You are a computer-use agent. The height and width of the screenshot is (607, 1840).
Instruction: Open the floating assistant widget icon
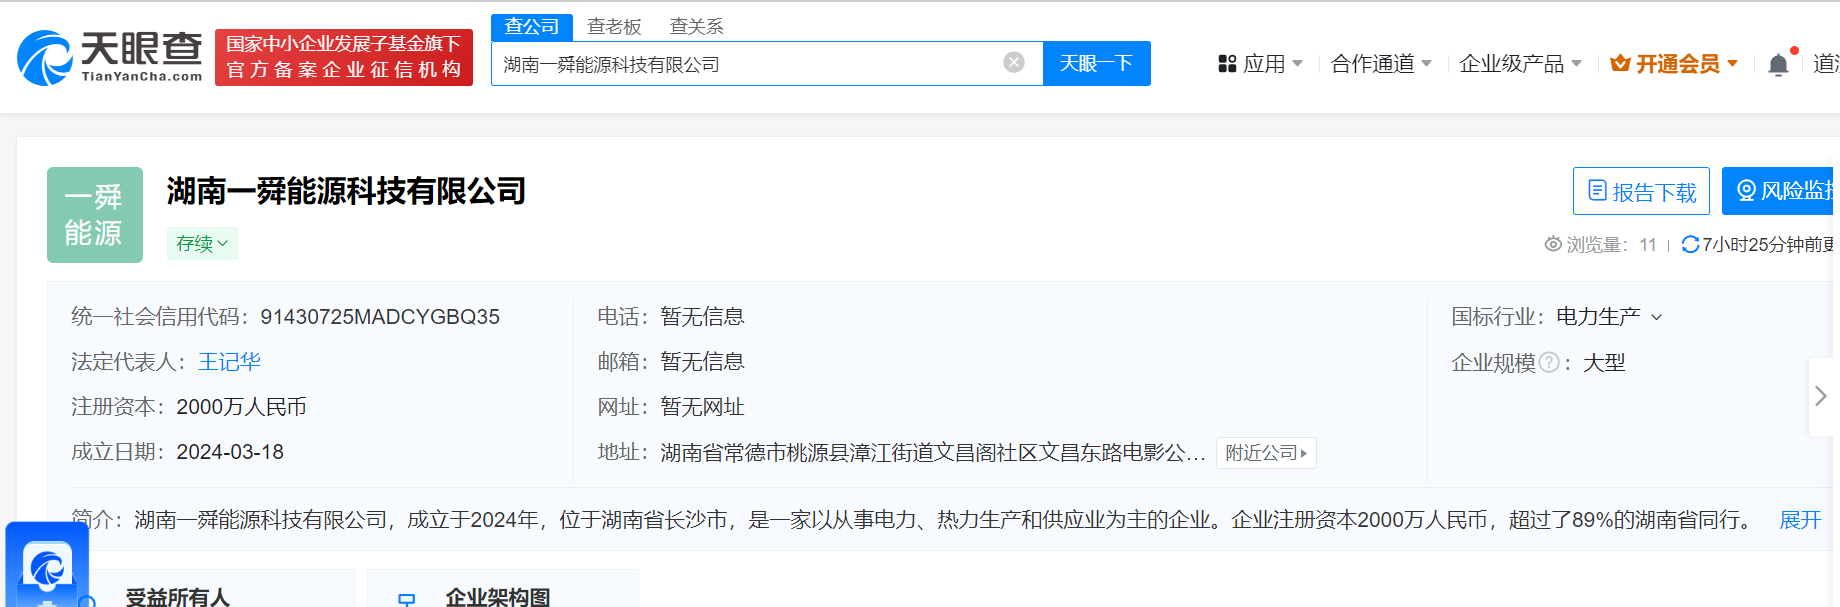(47, 567)
